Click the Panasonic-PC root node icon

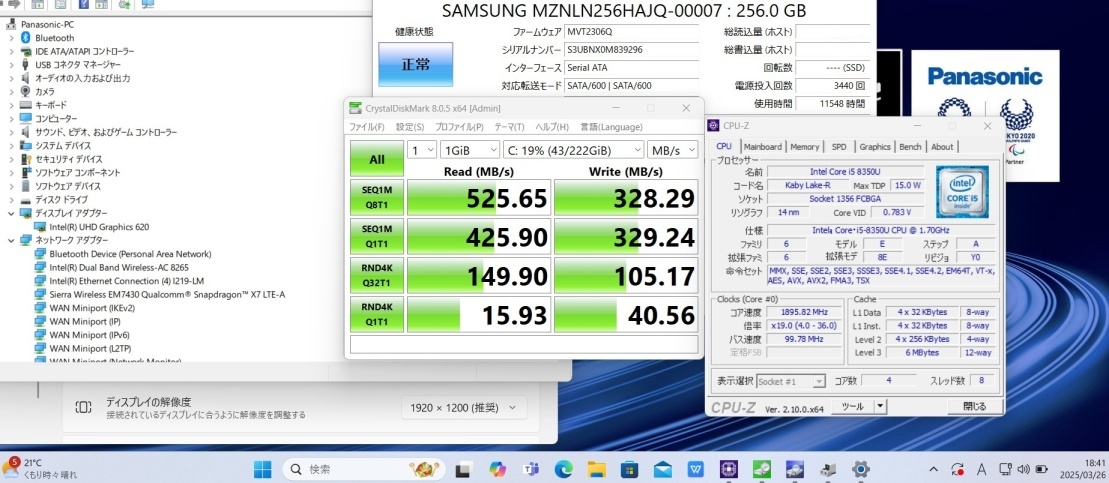point(12,24)
